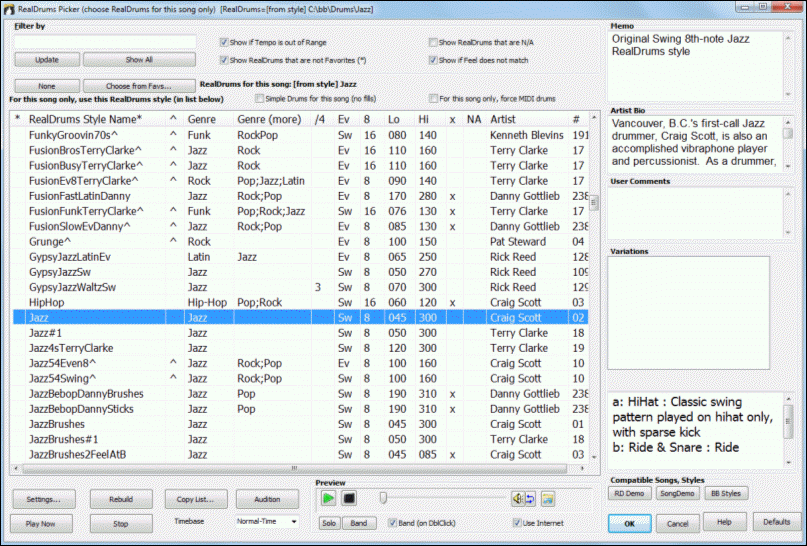807x546 pixels.
Task: Select the JazzBrushes#1 row
Action: pyautogui.click(x=300, y=439)
